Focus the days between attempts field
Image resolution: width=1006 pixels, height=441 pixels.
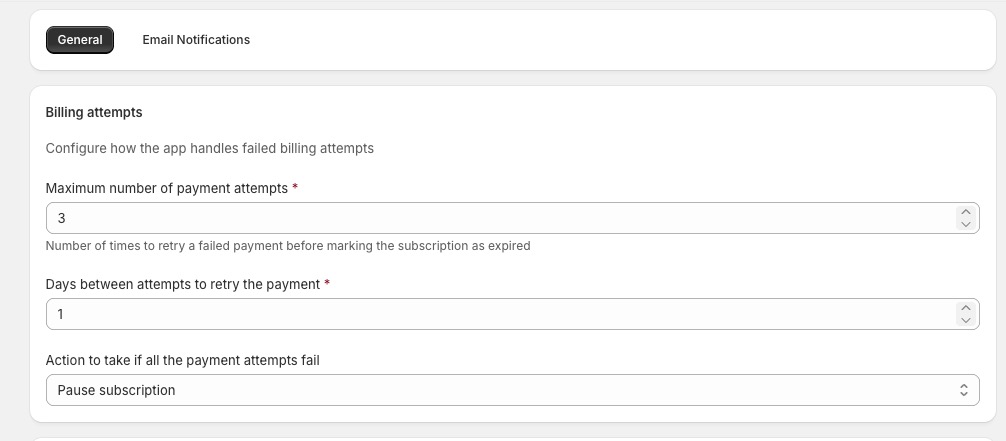[x=500, y=314]
